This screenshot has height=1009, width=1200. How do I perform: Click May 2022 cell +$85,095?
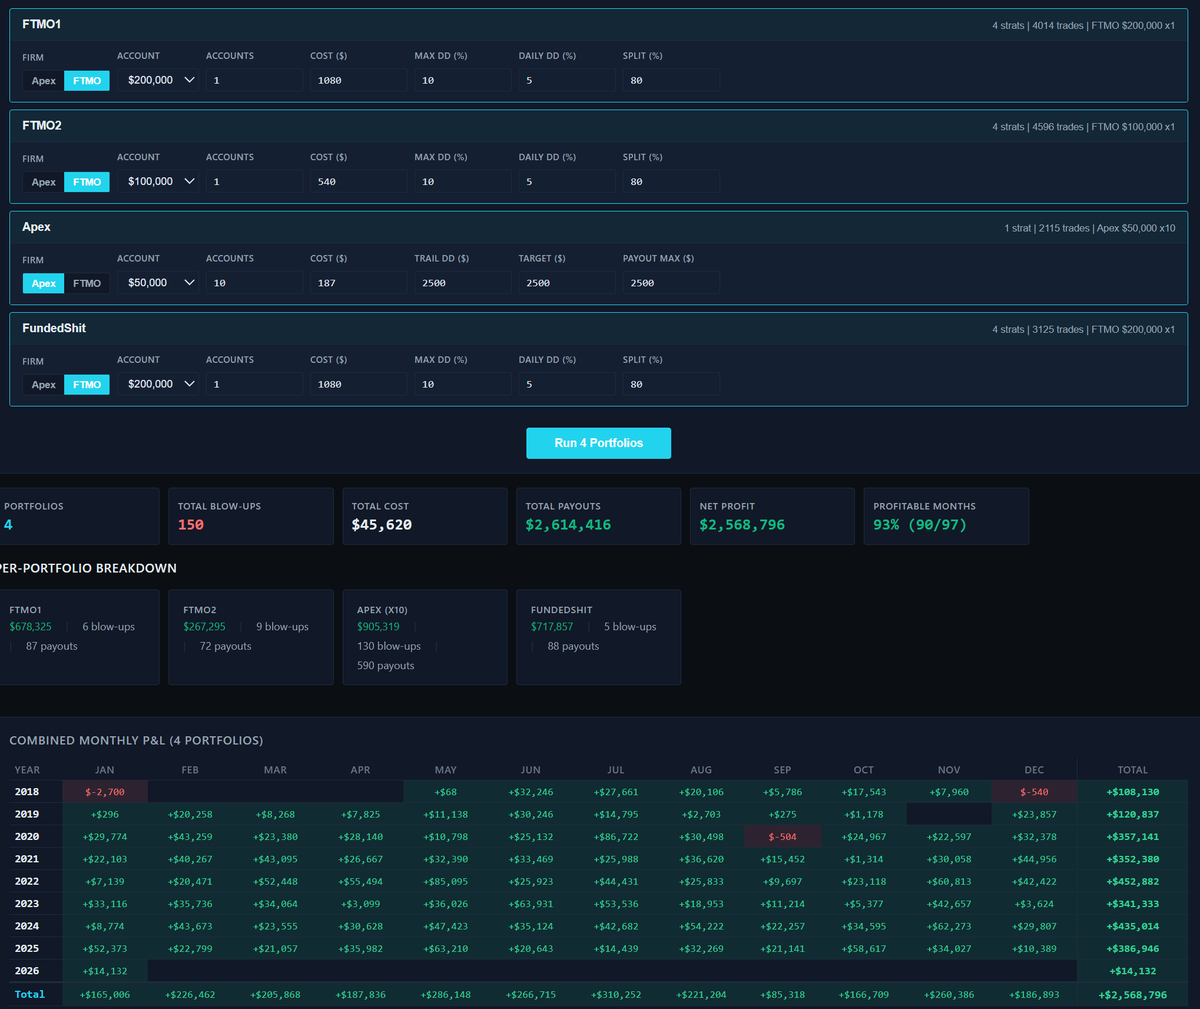tap(445, 882)
